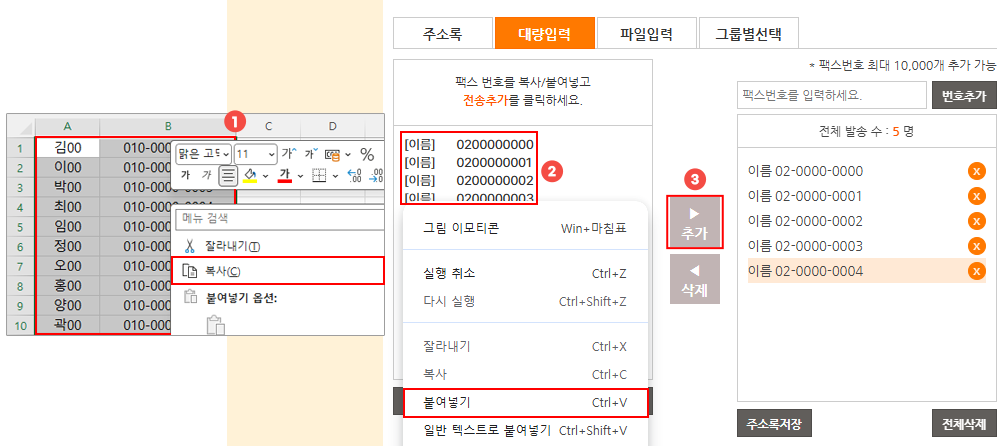The image size is (1000, 446).
Task: Select the 그룹별선택 tab
Action: (x=748, y=33)
